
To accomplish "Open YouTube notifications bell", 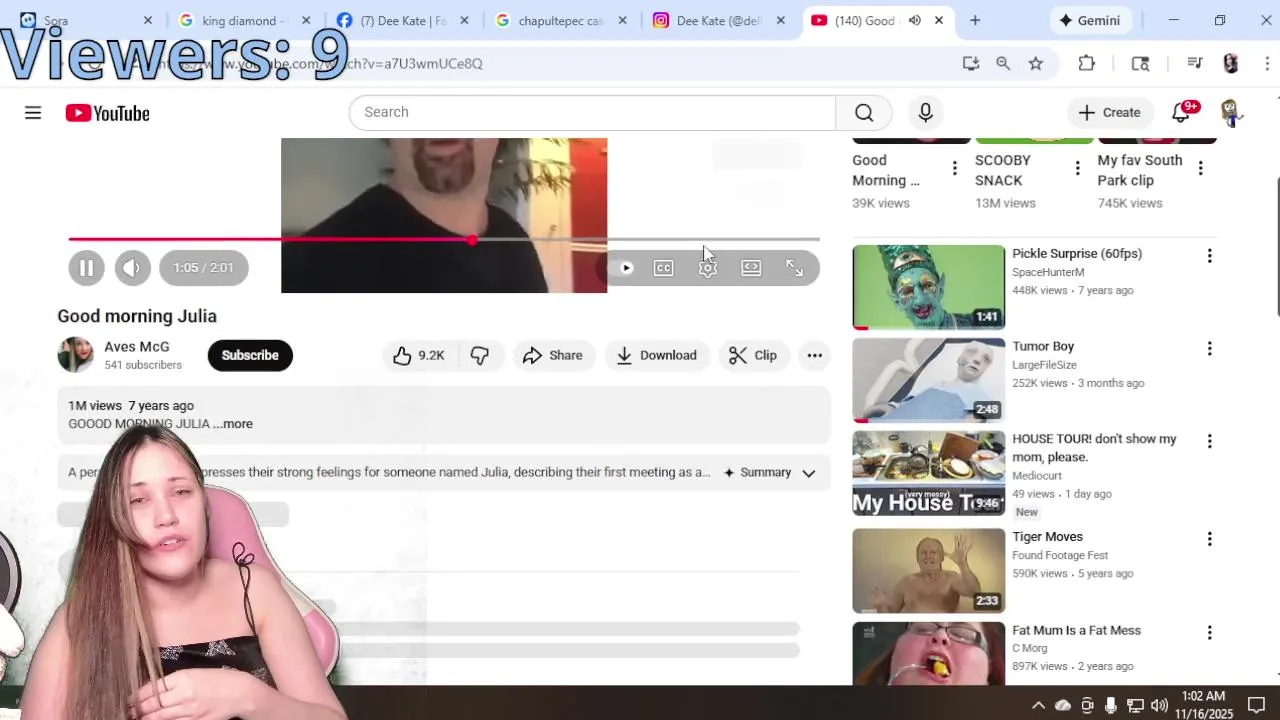I will 1181,112.
